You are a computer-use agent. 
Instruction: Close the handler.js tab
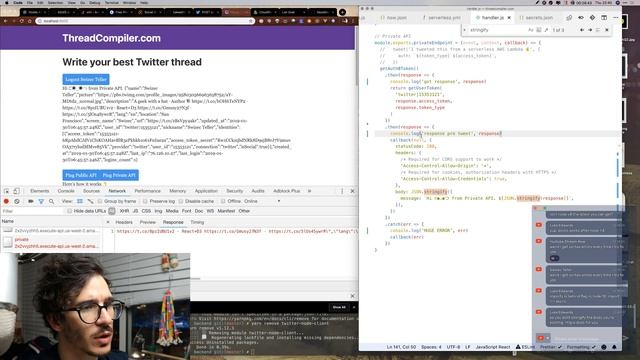click(509, 18)
